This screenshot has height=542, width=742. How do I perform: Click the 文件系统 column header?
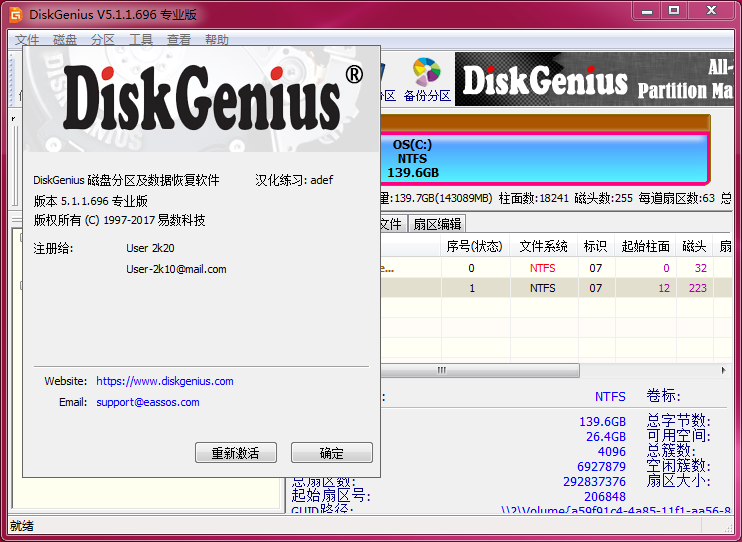[543, 246]
